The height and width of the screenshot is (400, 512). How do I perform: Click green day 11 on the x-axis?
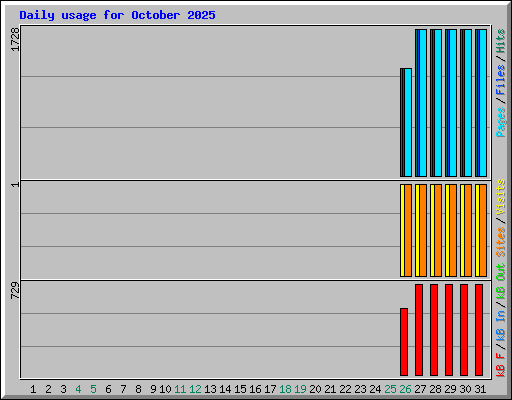click(x=180, y=389)
